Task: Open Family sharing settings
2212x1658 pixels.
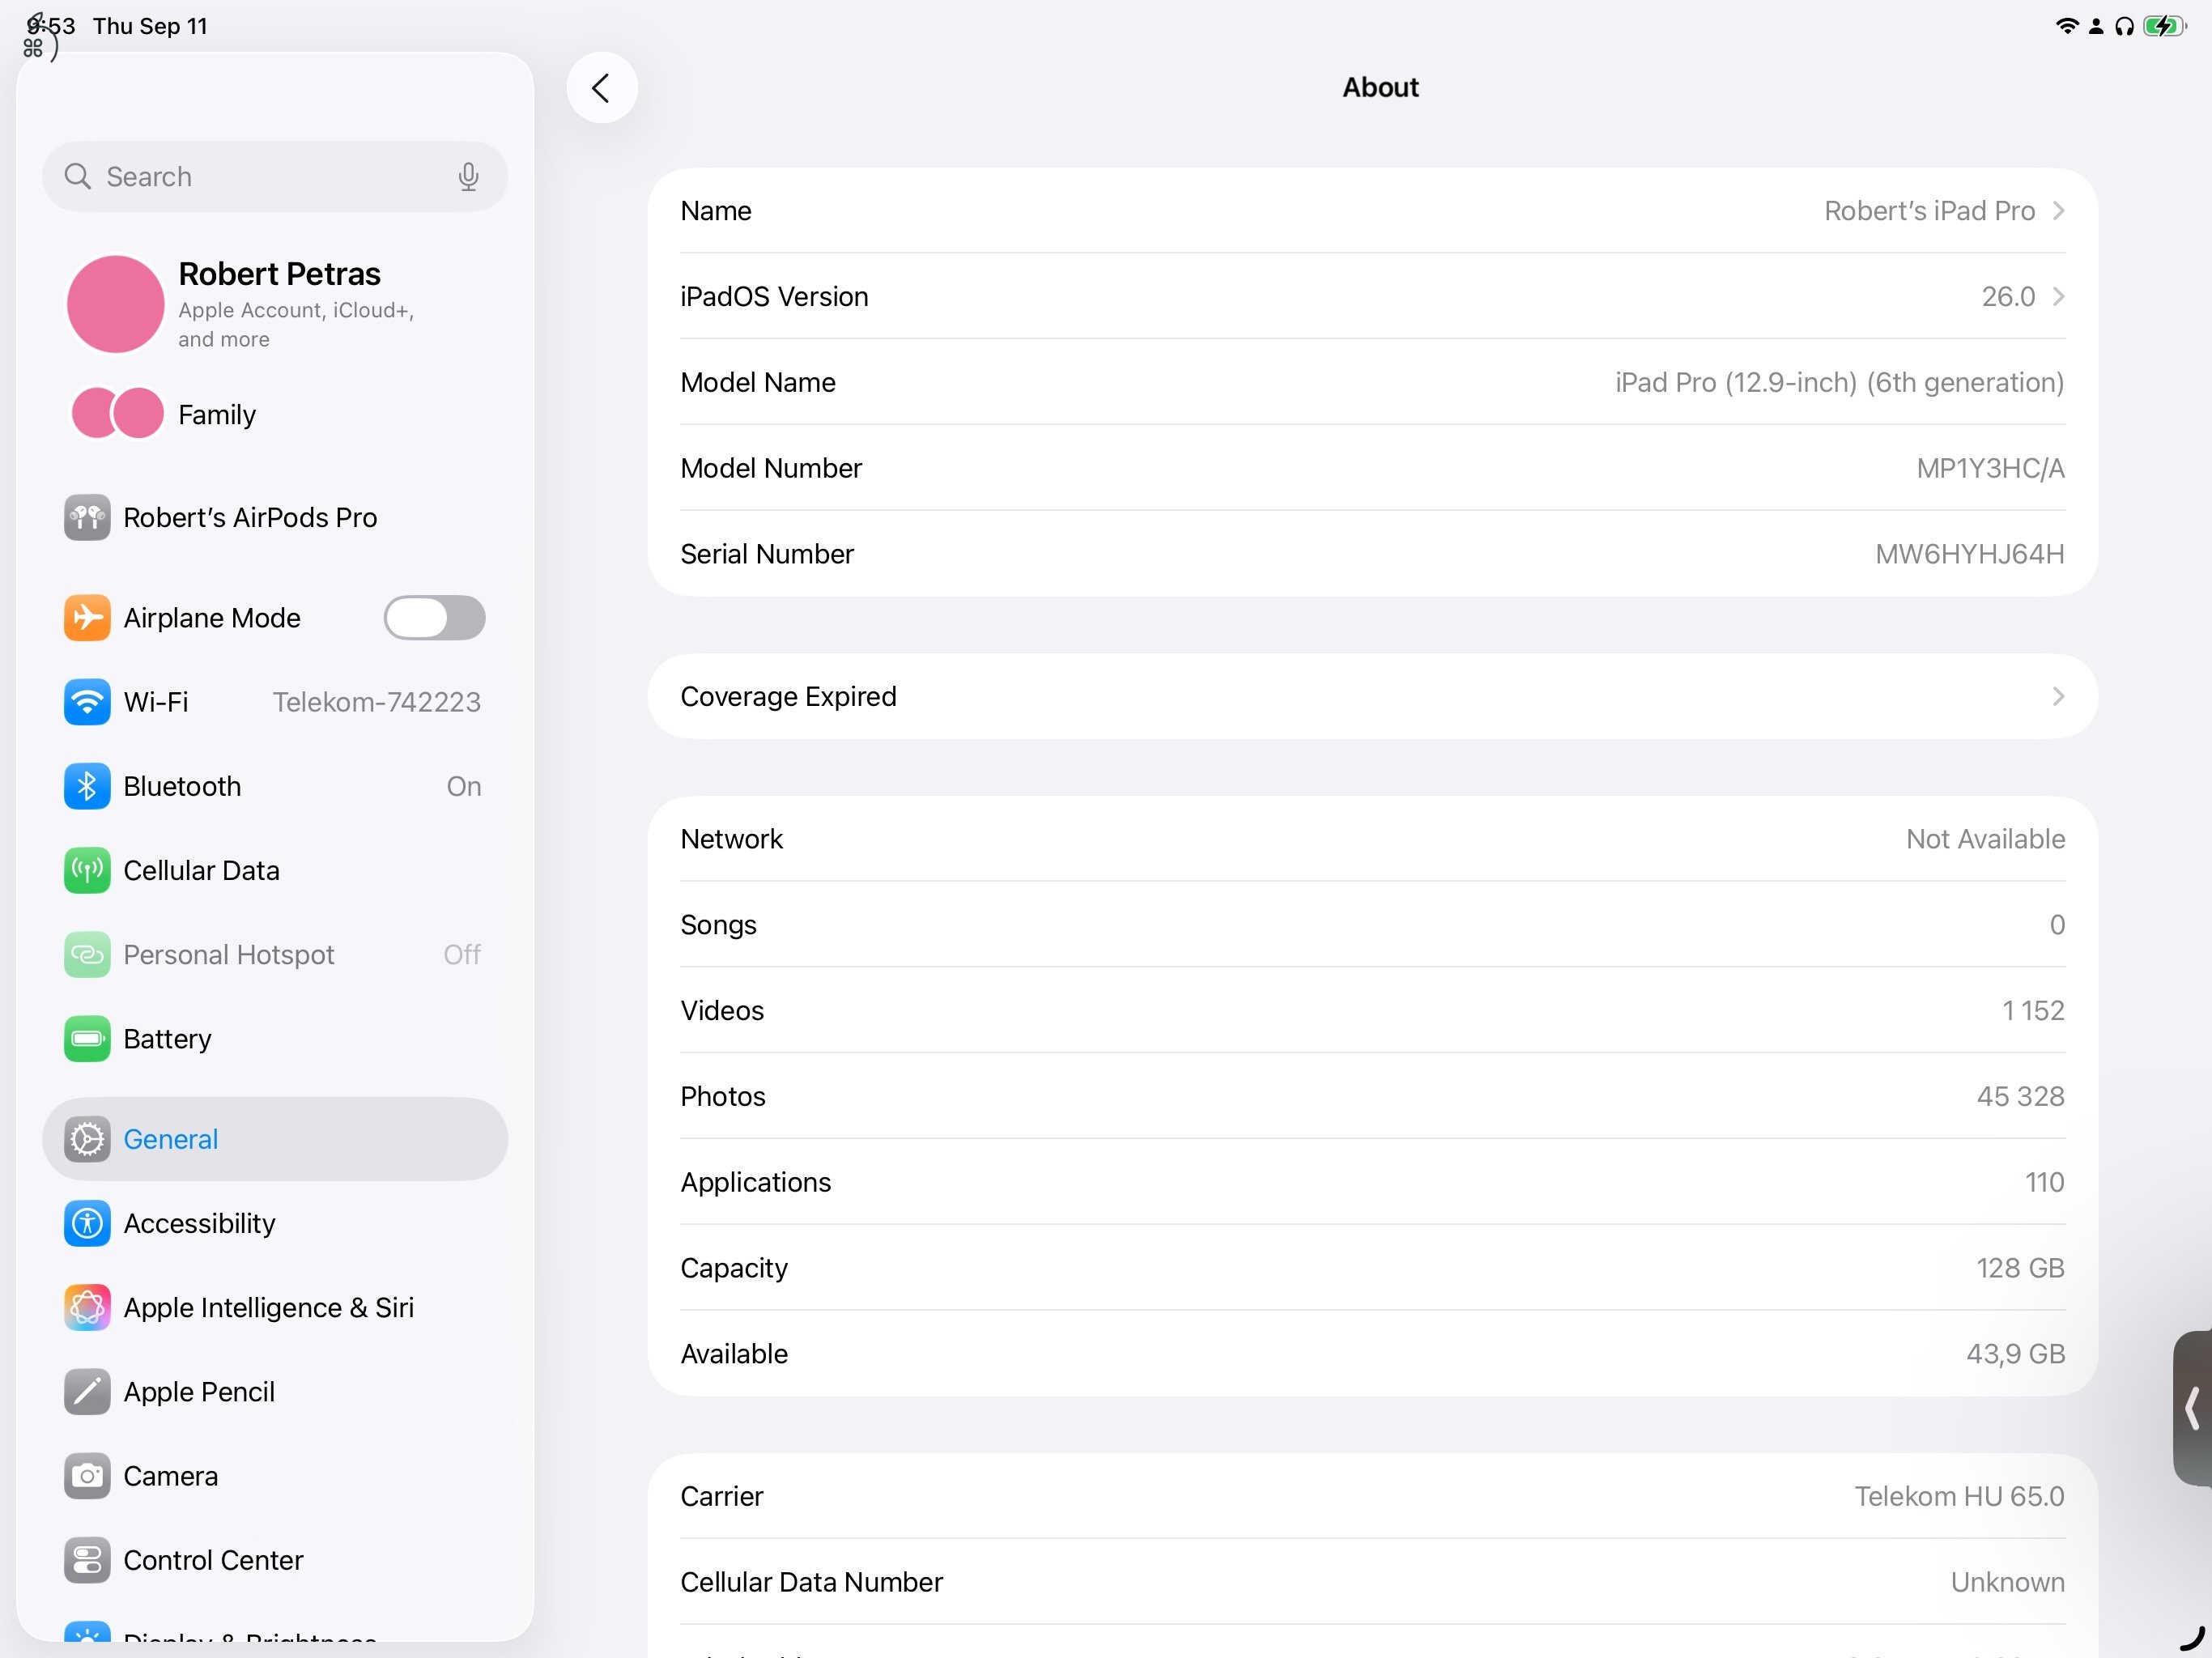Action: point(275,414)
